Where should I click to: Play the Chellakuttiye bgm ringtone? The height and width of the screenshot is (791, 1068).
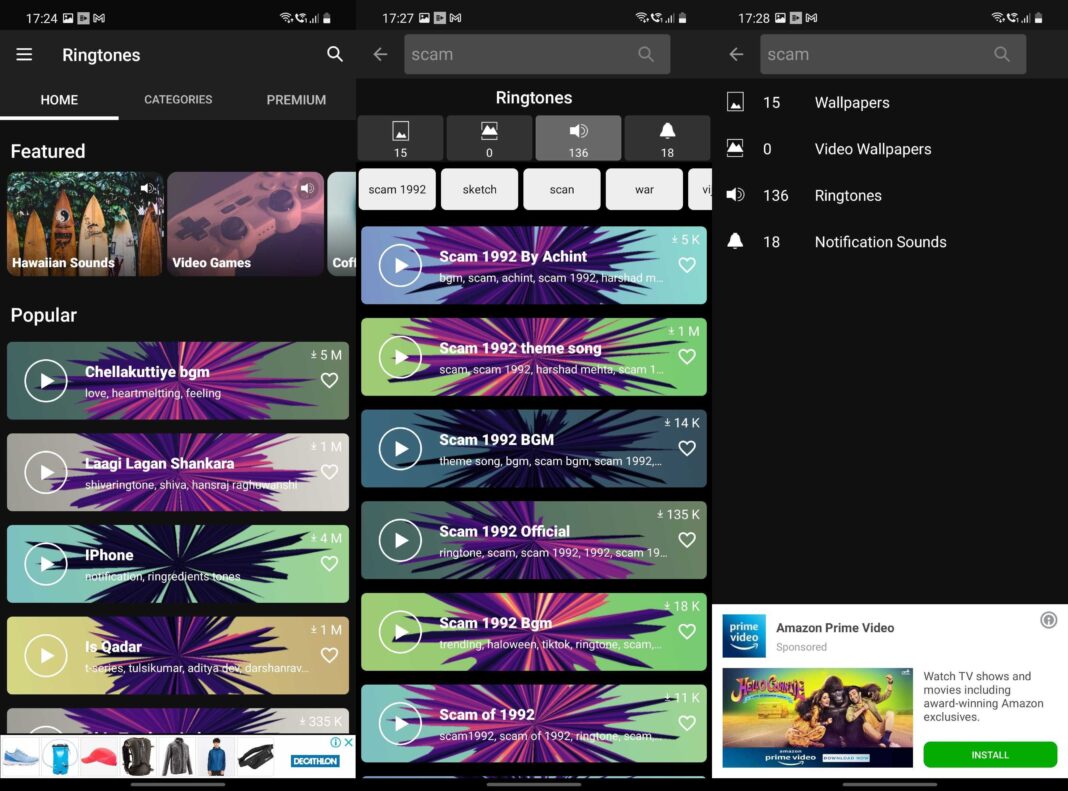tap(45, 381)
